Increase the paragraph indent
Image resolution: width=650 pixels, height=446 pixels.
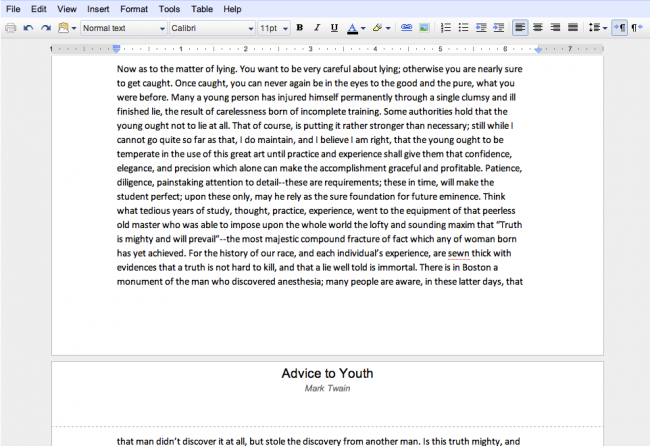click(498, 28)
